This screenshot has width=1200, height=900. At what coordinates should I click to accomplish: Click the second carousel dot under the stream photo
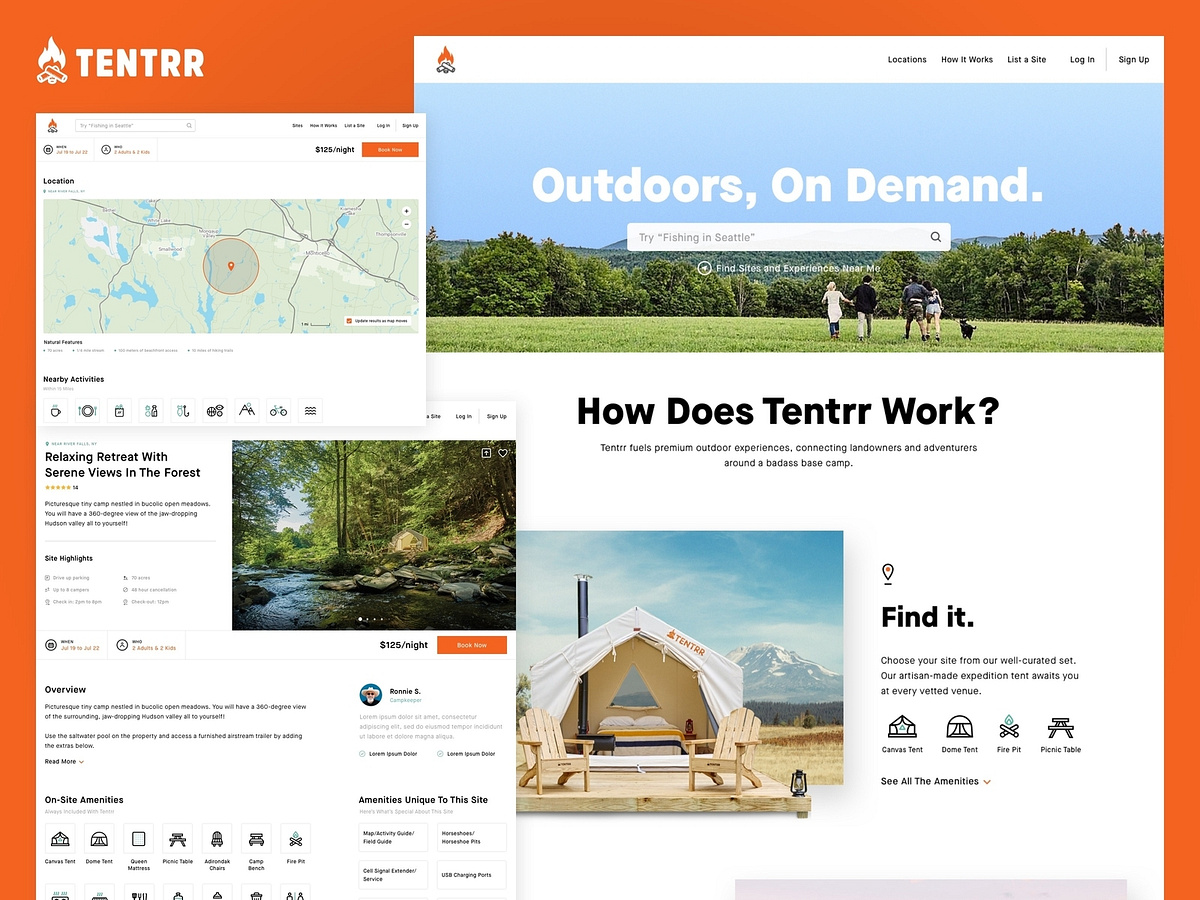click(x=367, y=619)
